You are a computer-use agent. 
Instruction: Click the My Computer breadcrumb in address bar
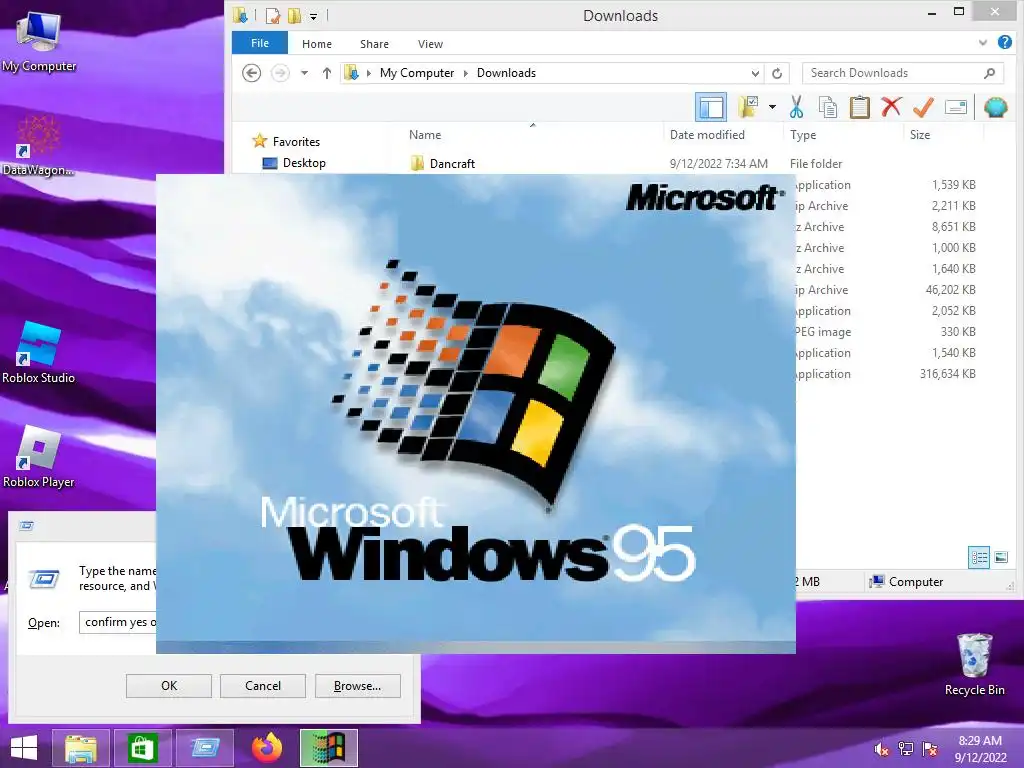click(x=417, y=73)
